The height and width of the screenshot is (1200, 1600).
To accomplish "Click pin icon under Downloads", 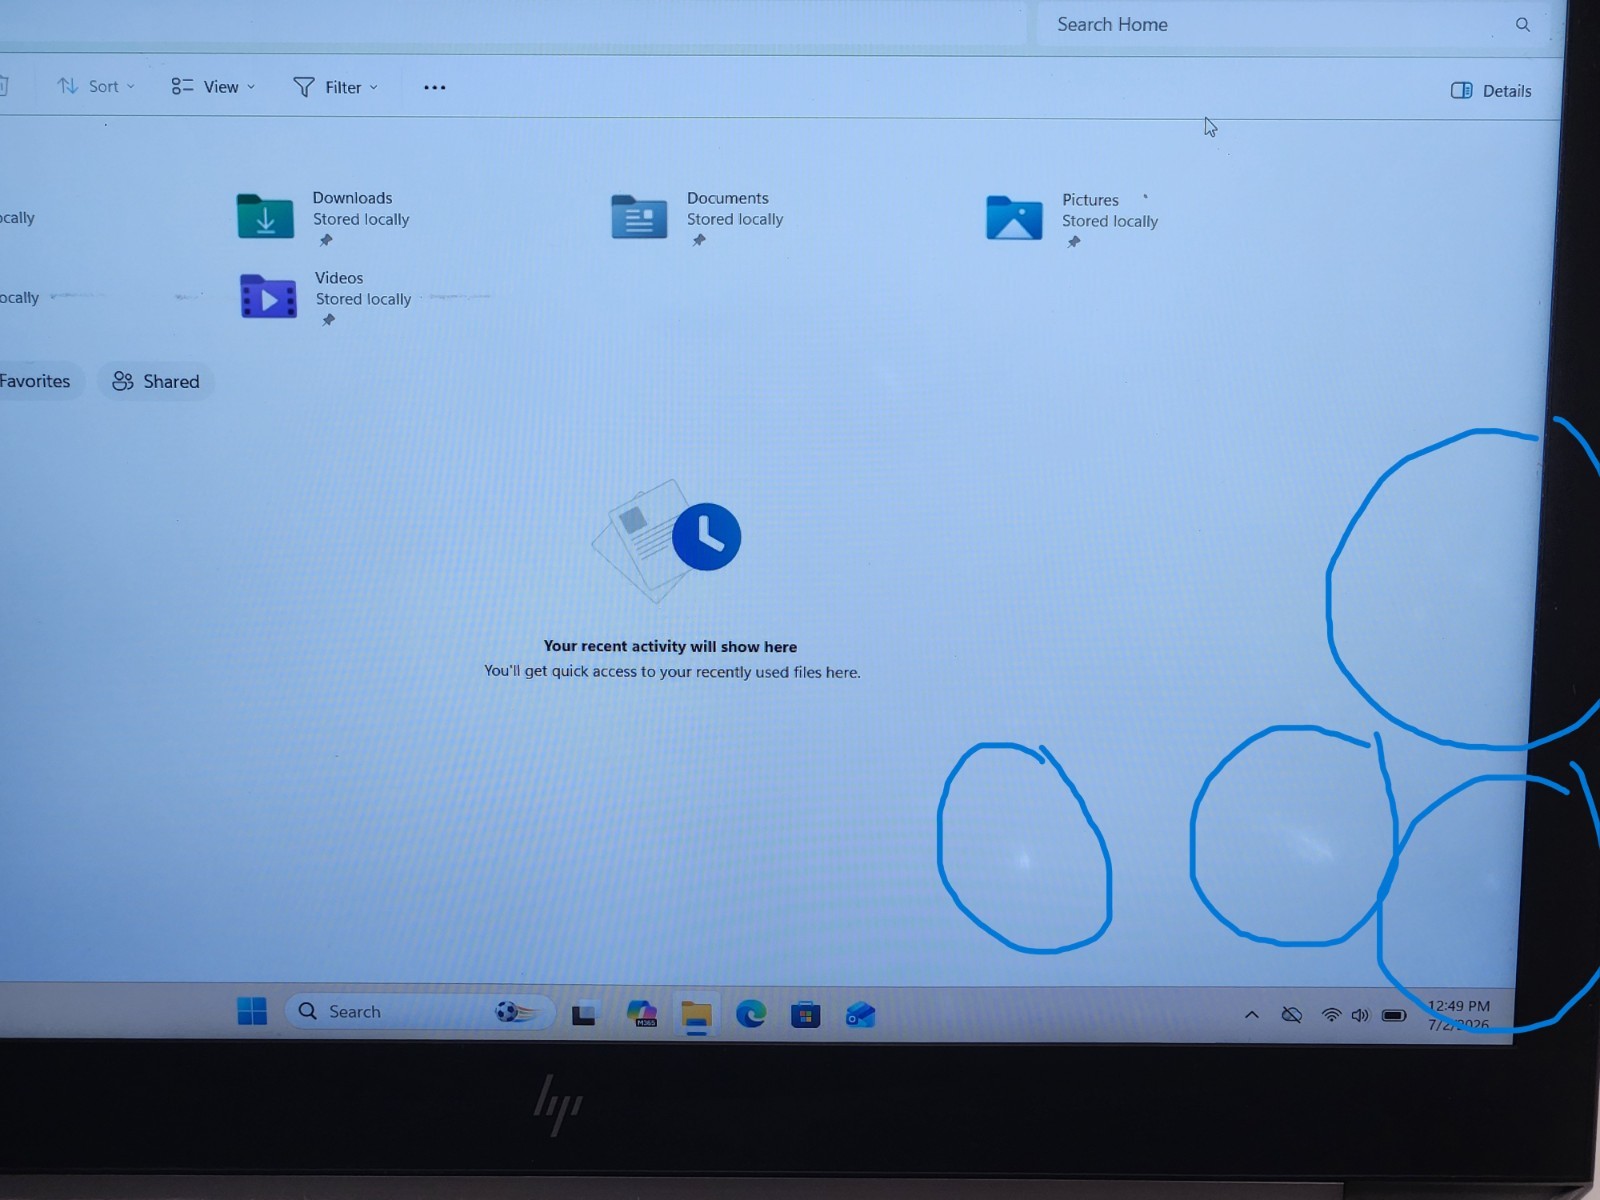I will click(325, 240).
